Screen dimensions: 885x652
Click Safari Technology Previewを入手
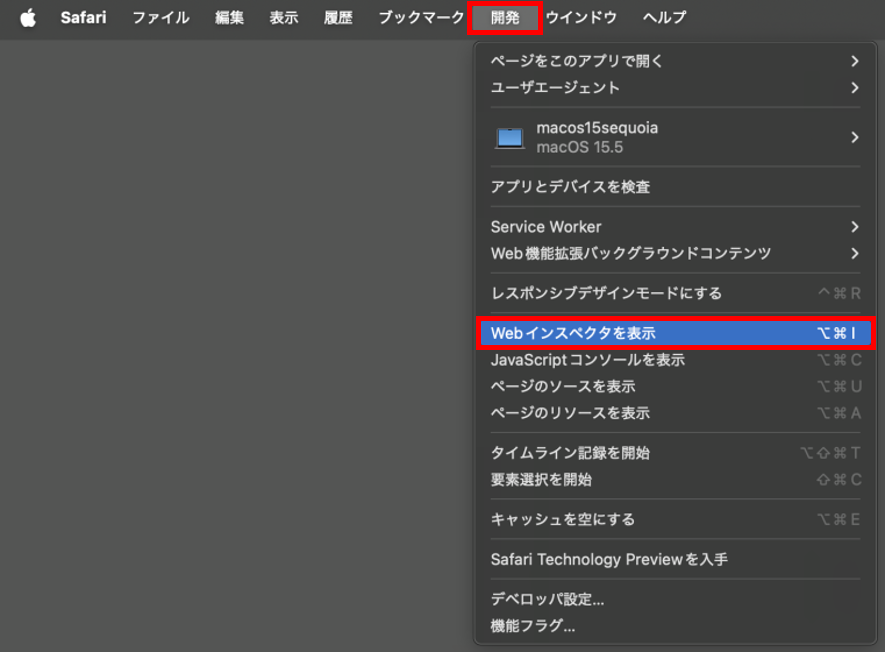675,559
